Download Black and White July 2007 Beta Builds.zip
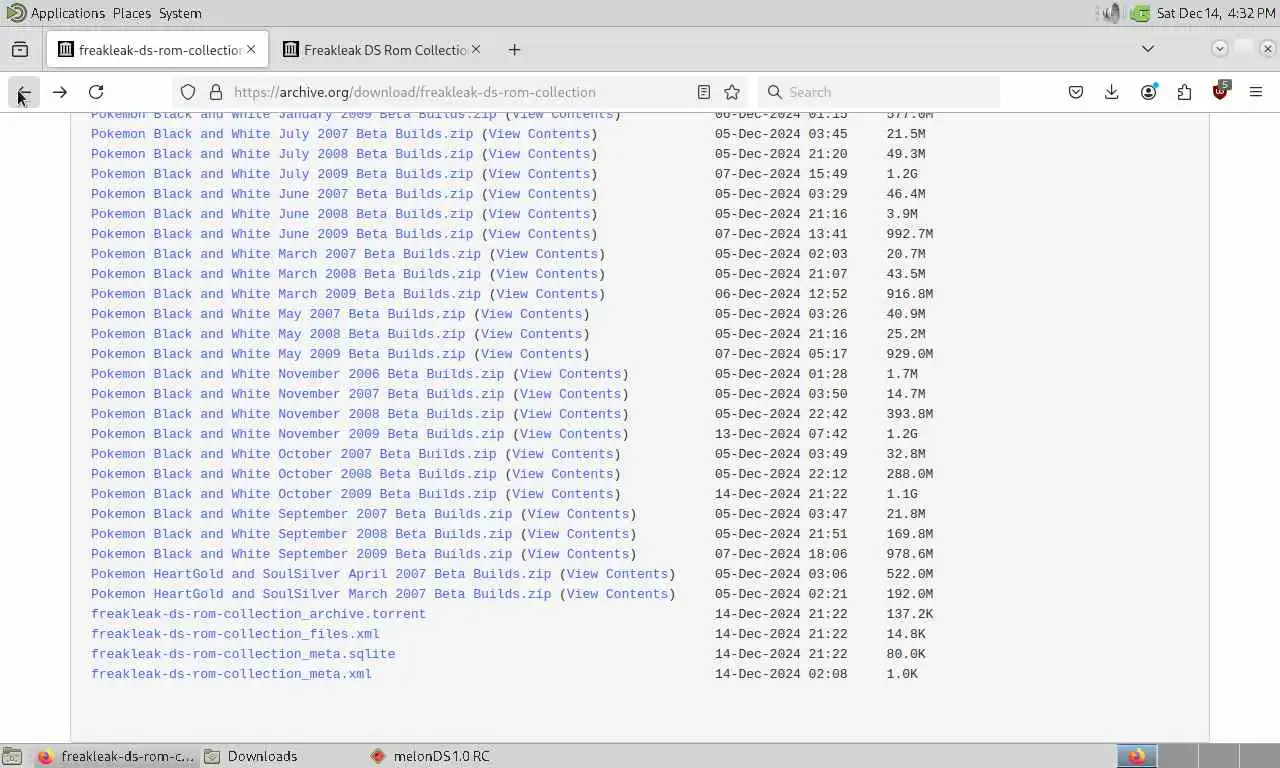 click(x=282, y=134)
